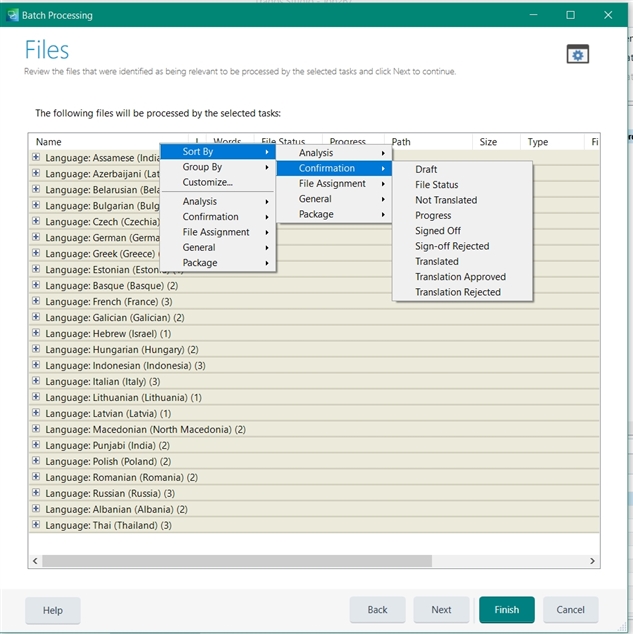Click the Name column header
Screen dimensions: 633x634
pyautogui.click(x=108, y=142)
